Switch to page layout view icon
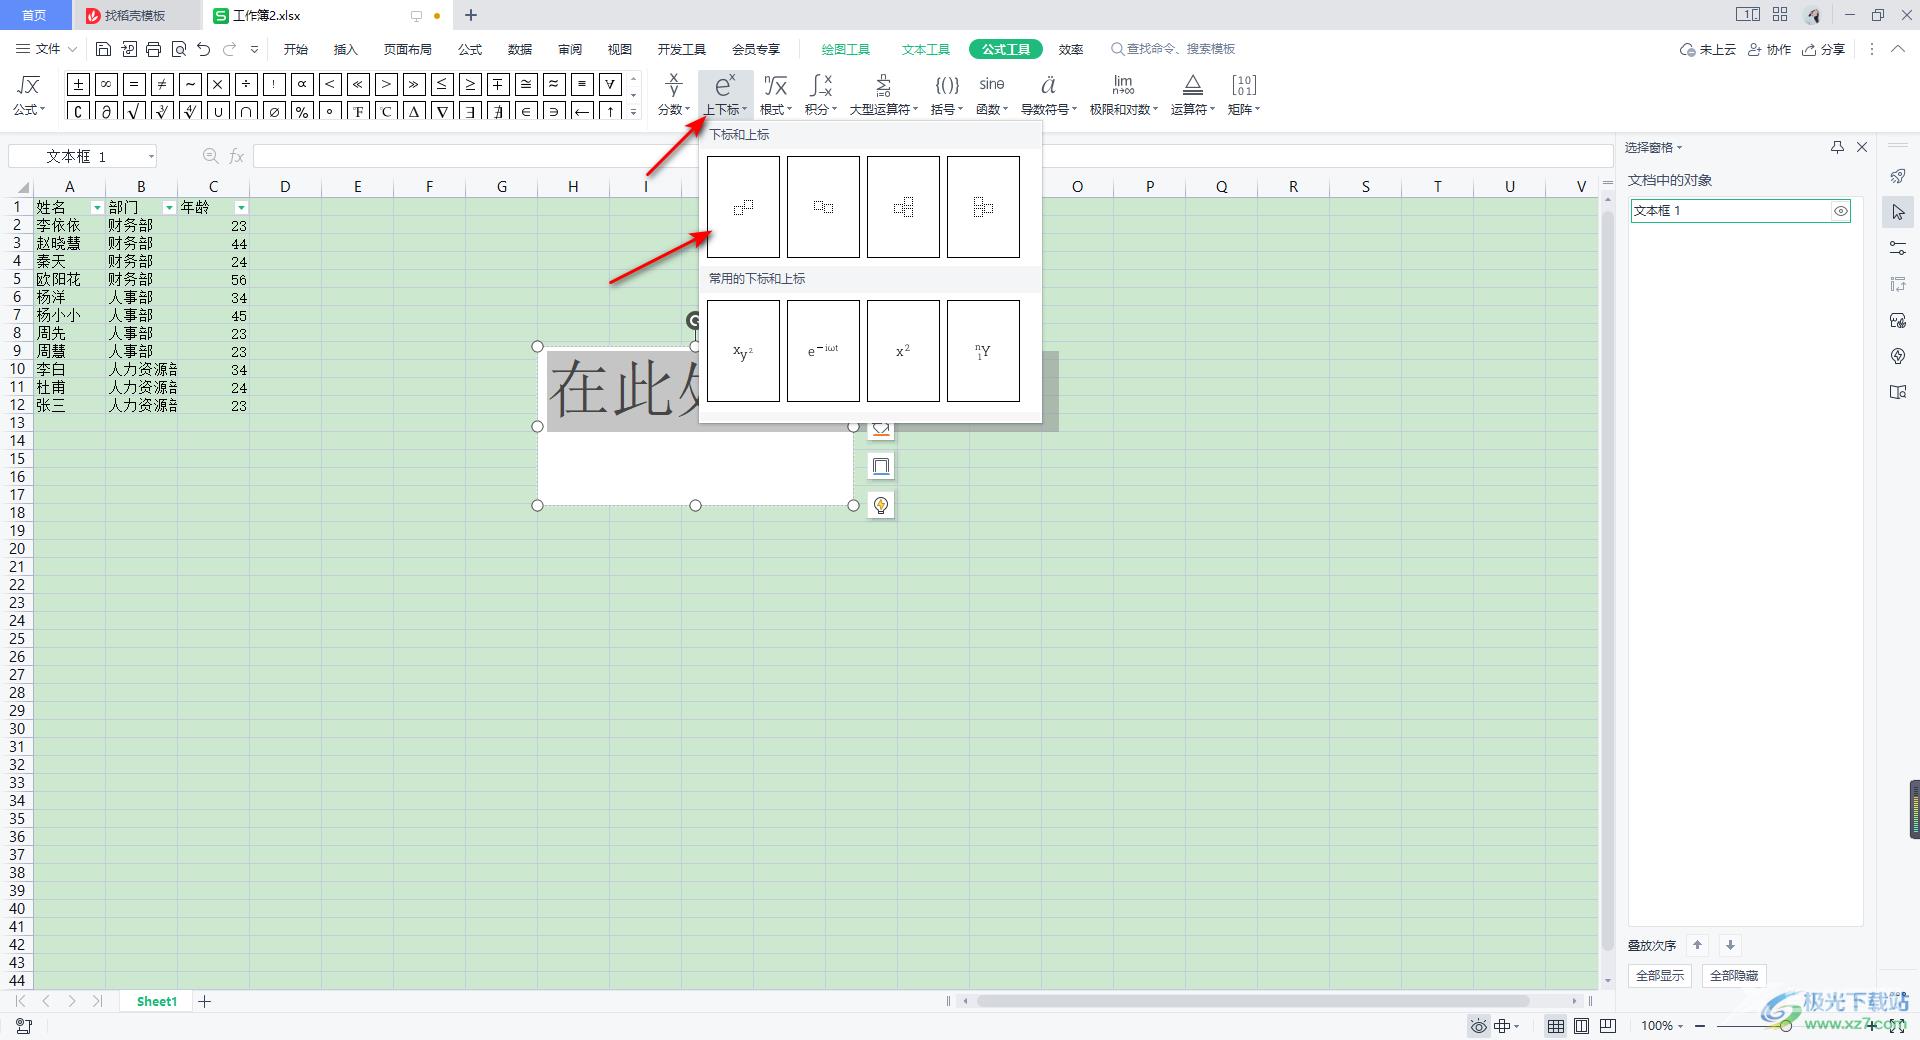 point(1581,1026)
